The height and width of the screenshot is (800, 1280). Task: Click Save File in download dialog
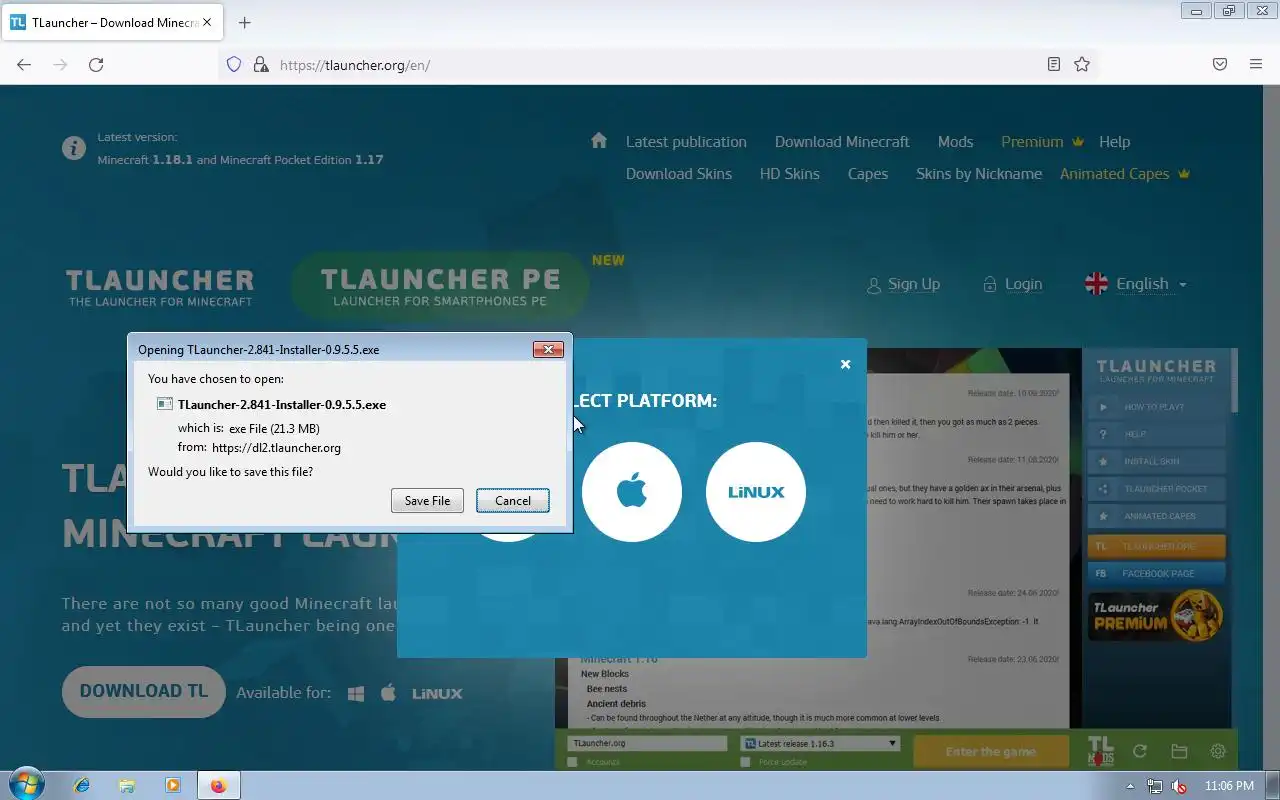coord(427,501)
